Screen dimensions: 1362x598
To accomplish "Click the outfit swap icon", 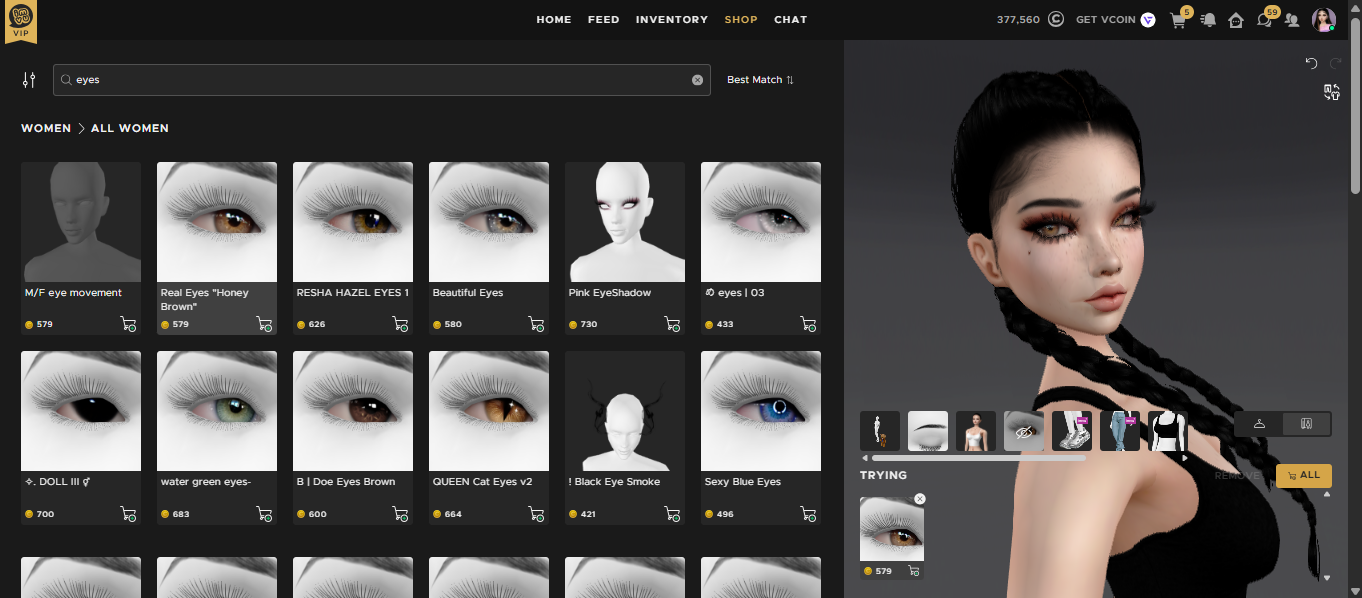I will point(1332,92).
